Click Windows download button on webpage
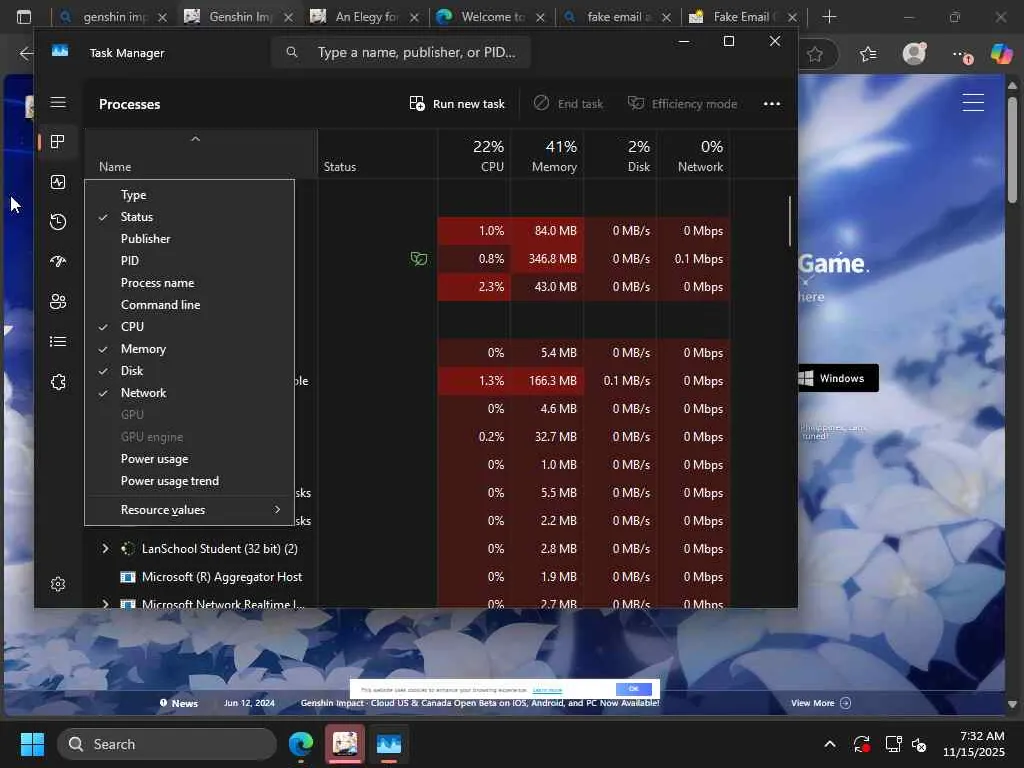Image resolution: width=1024 pixels, height=768 pixels. point(839,378)
